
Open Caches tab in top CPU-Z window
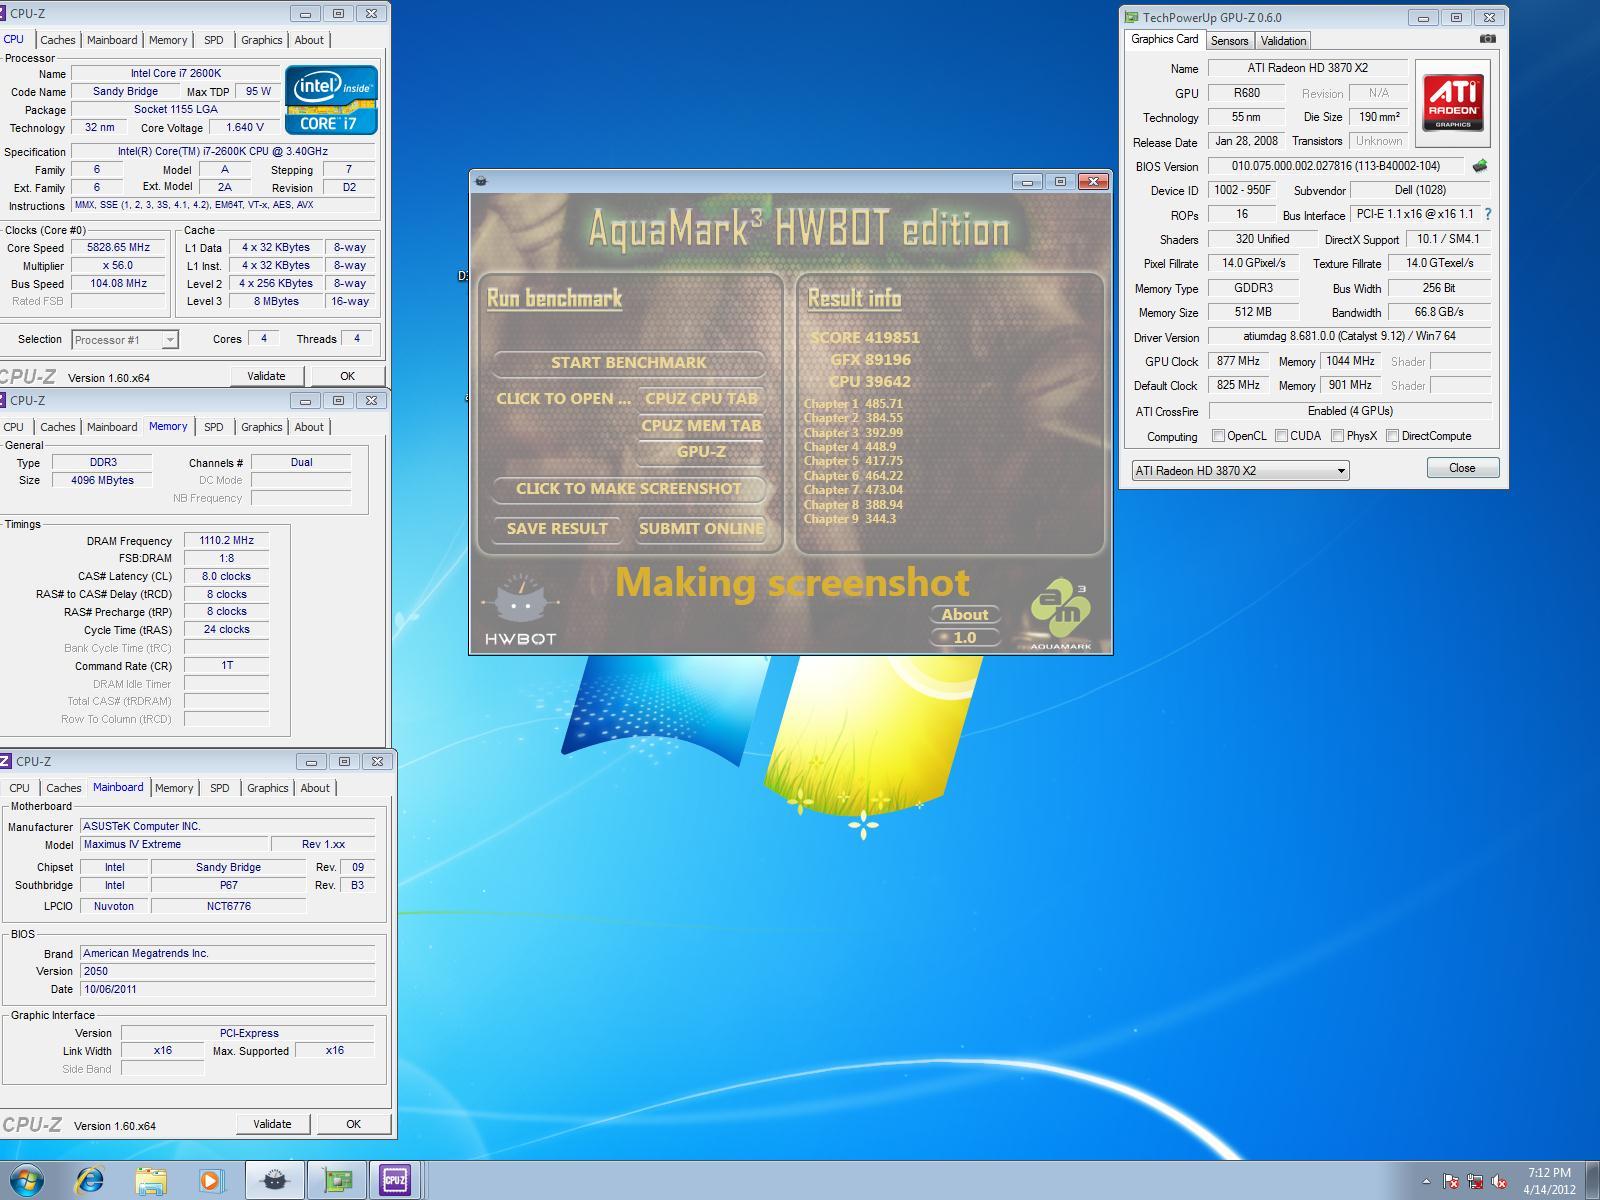[x=57, y=40]
